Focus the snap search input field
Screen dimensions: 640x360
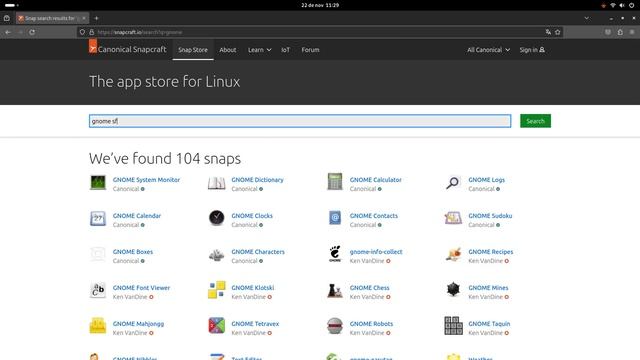point(300,121)
